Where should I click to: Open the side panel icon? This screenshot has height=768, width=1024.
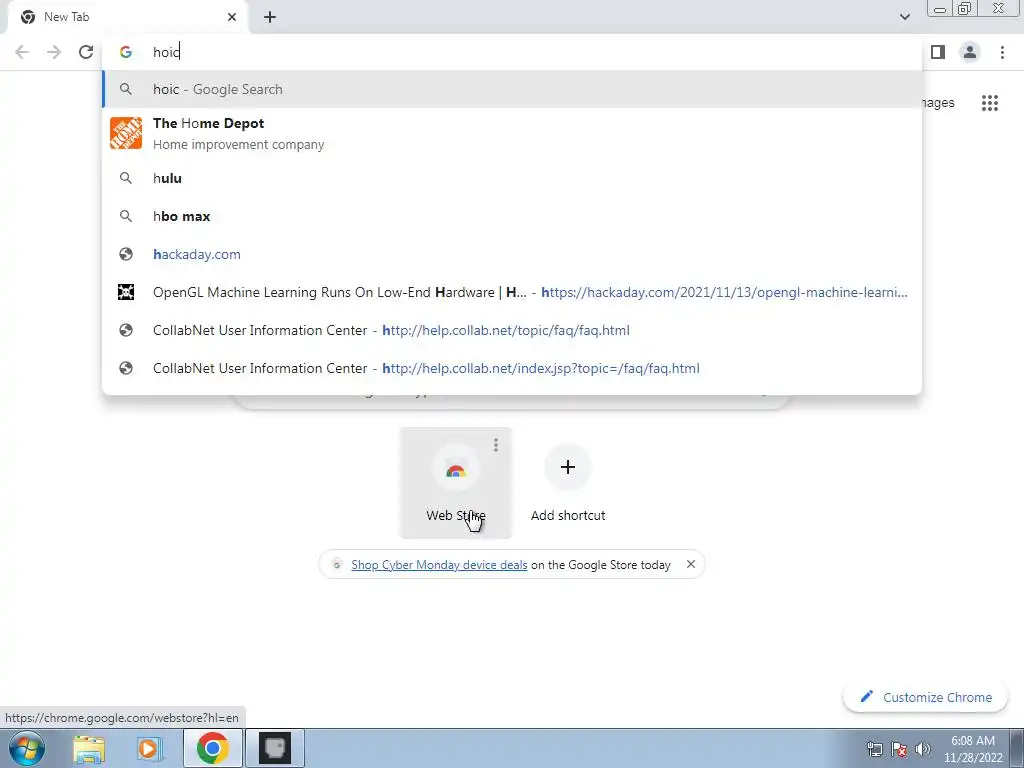click(x=938, y=52)
